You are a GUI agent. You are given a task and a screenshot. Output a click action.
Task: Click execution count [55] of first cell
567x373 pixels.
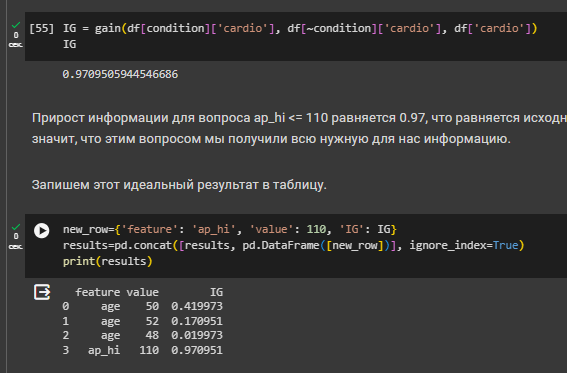[42, 28]
